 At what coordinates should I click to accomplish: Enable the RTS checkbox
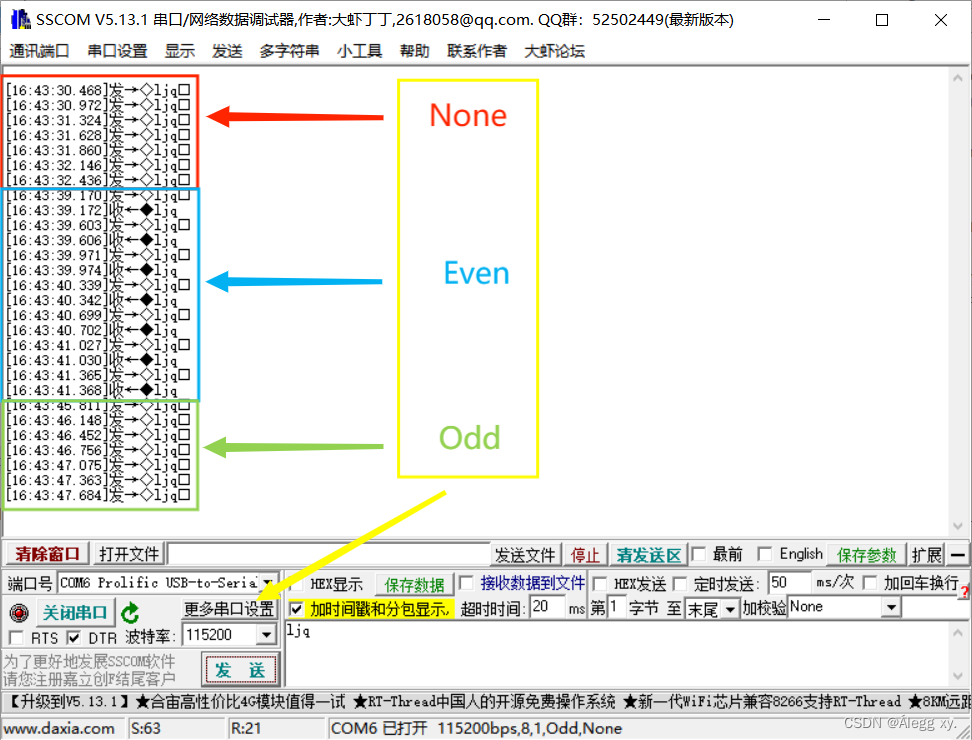[17, 638]
